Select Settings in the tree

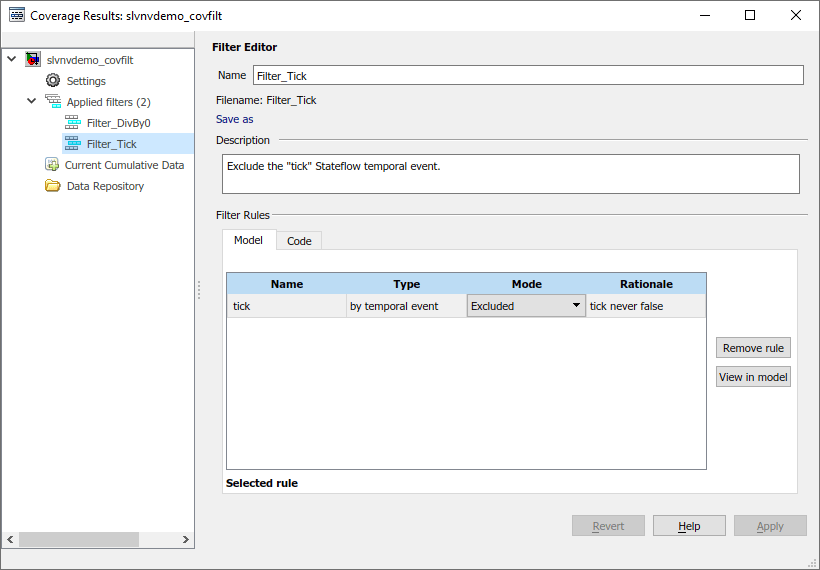point(86,81)
